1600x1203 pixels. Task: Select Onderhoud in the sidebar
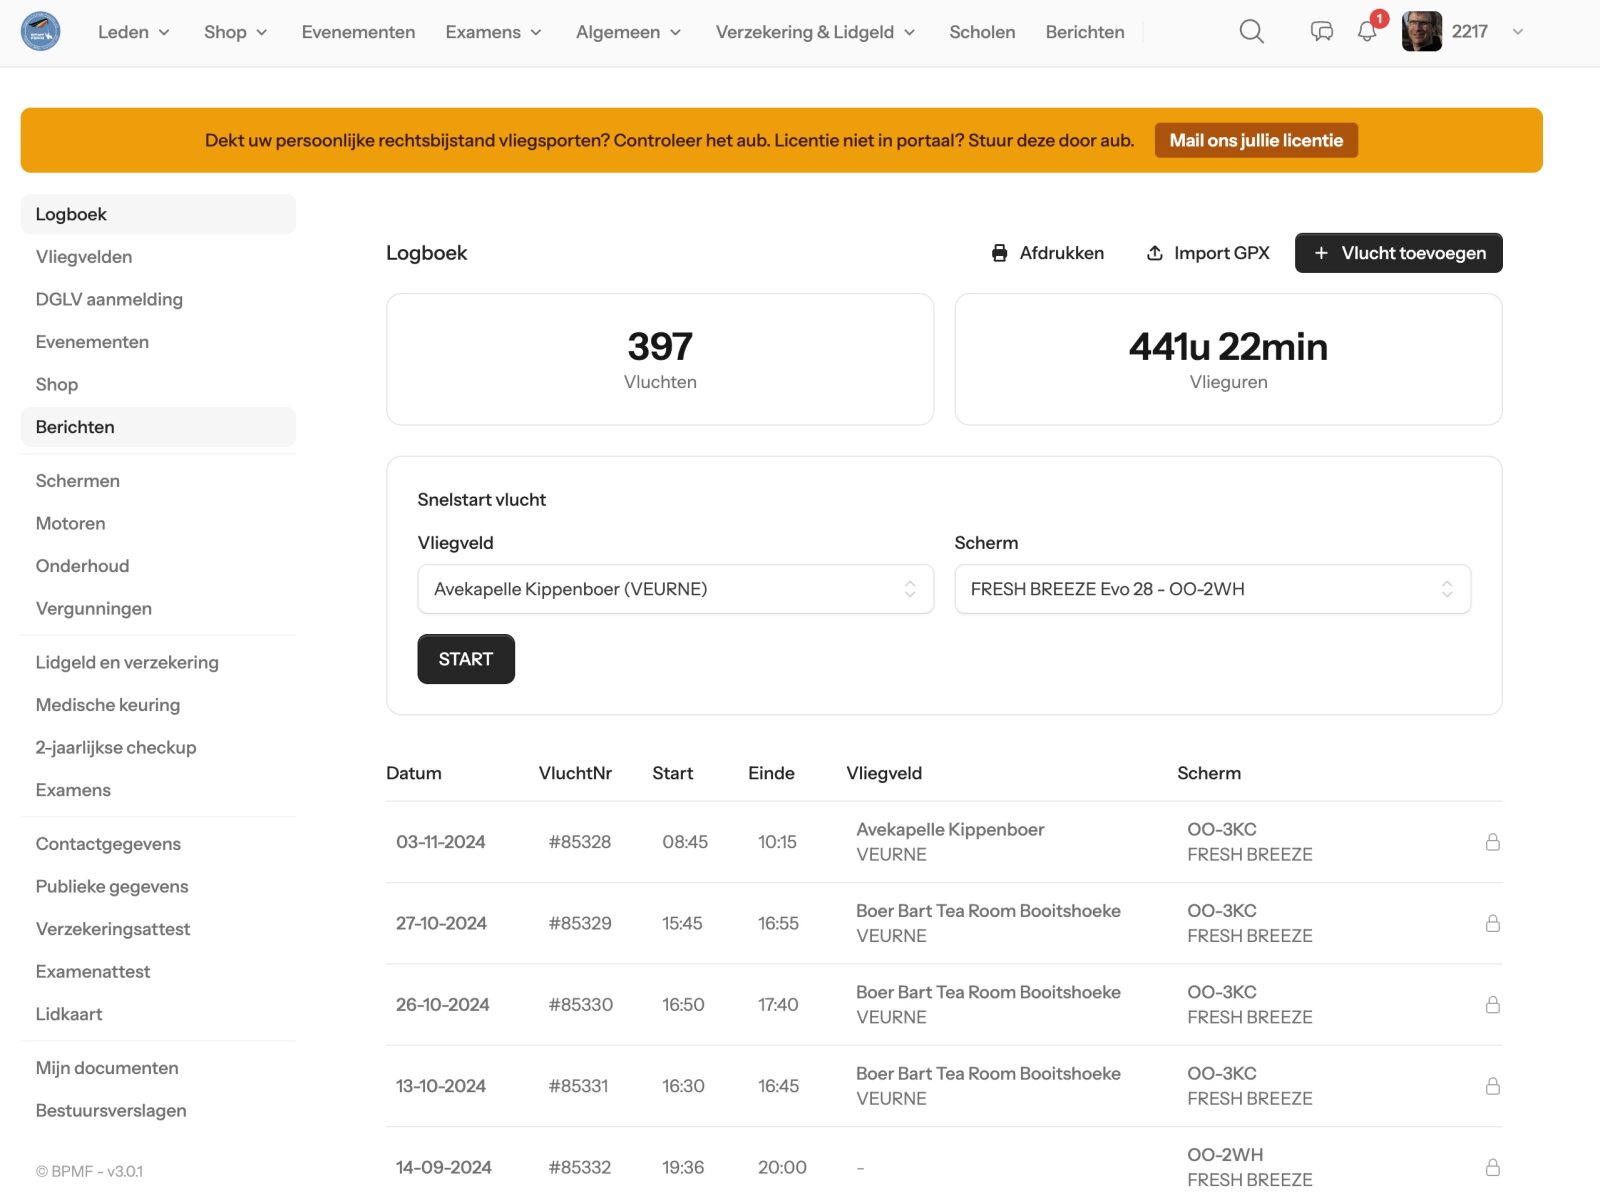point(158,566)
